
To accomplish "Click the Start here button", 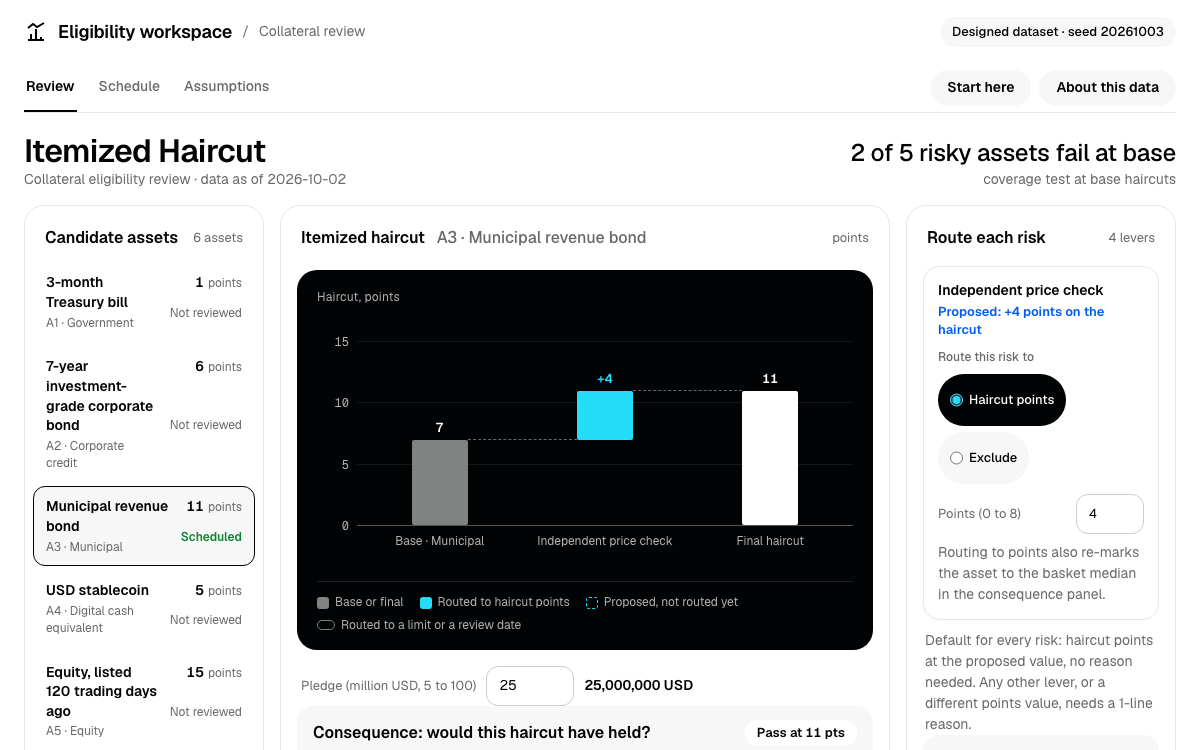I will point(981,87).
